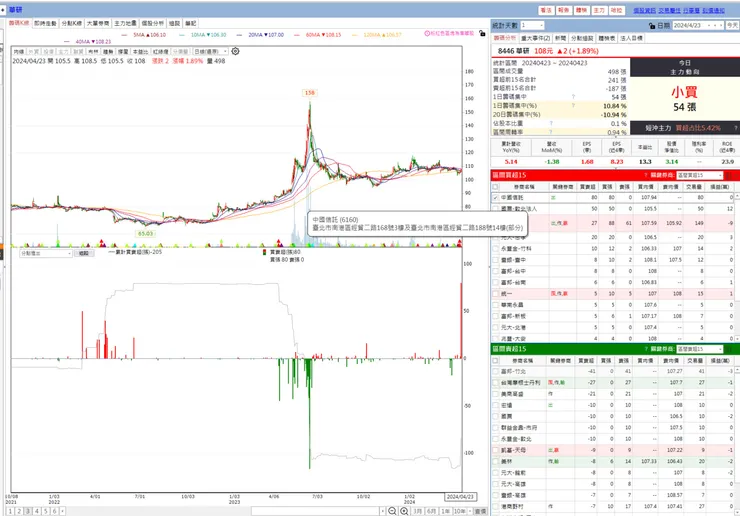The width and height of the screenshot is (740, 516).
Task: Toggle the 紅綠燈 chart option
Action: (x=160, y=51)
